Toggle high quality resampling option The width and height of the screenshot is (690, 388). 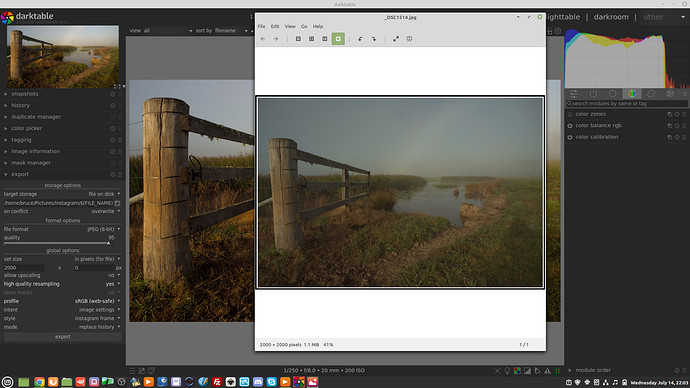point(62,284)
